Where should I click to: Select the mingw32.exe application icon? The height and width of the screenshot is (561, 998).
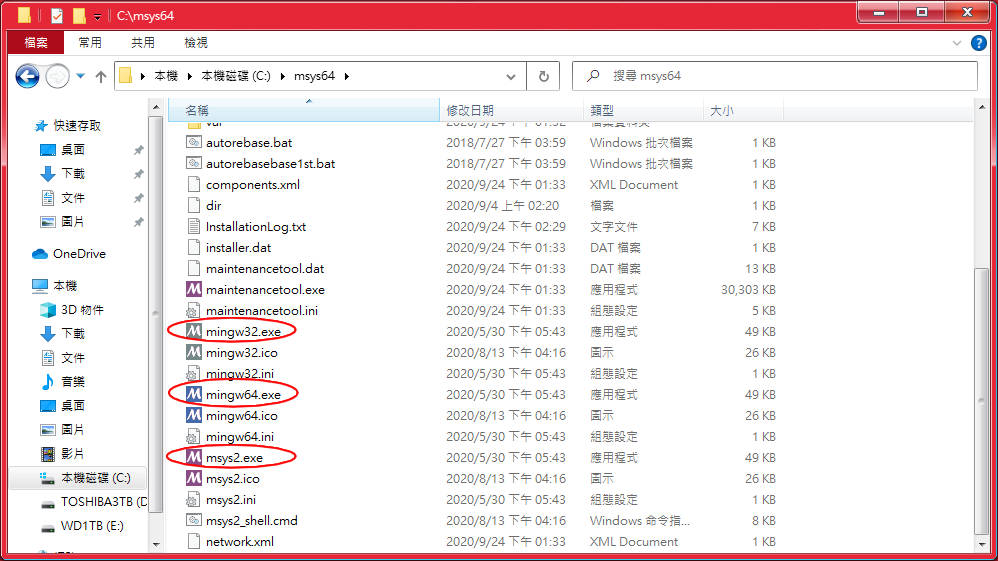coord(193,331)
